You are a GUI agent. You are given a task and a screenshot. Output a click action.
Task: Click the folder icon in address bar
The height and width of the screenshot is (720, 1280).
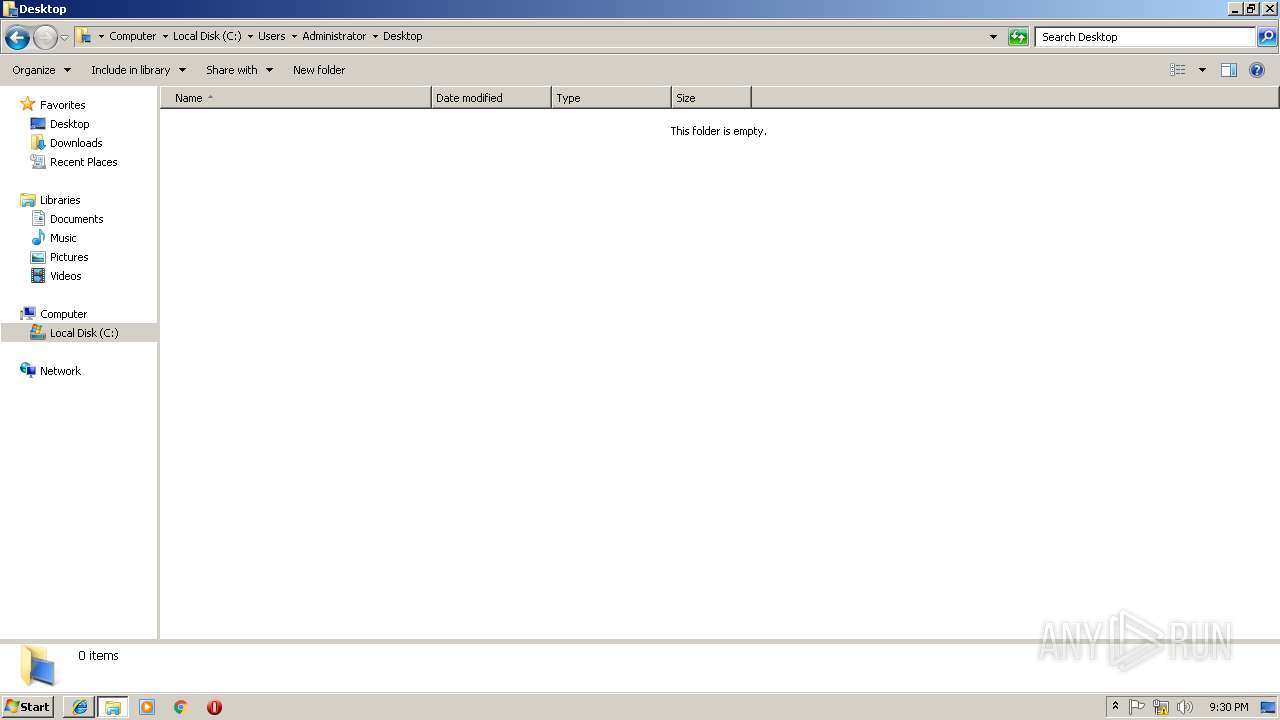(x=85, y=37)
